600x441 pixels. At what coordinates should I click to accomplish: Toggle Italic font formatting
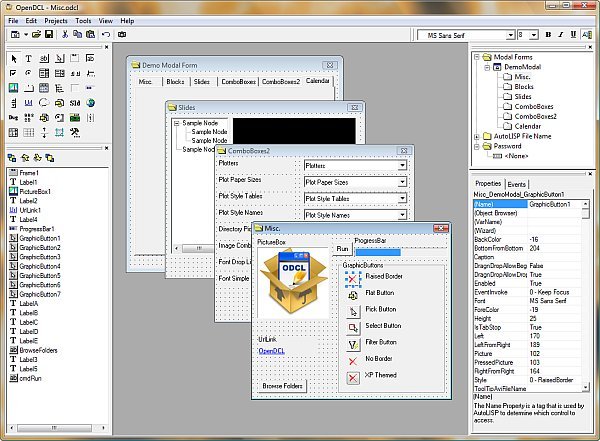[561, 35]
